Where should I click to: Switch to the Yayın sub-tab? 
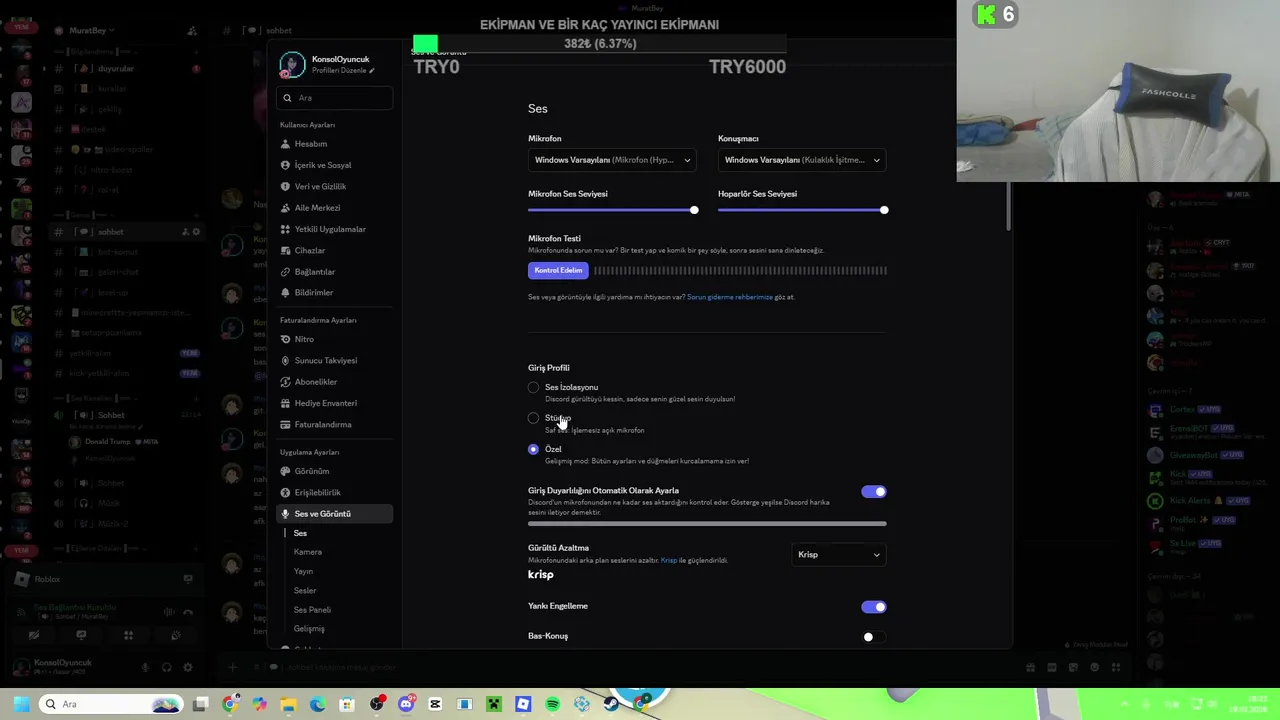coord(303,571)
